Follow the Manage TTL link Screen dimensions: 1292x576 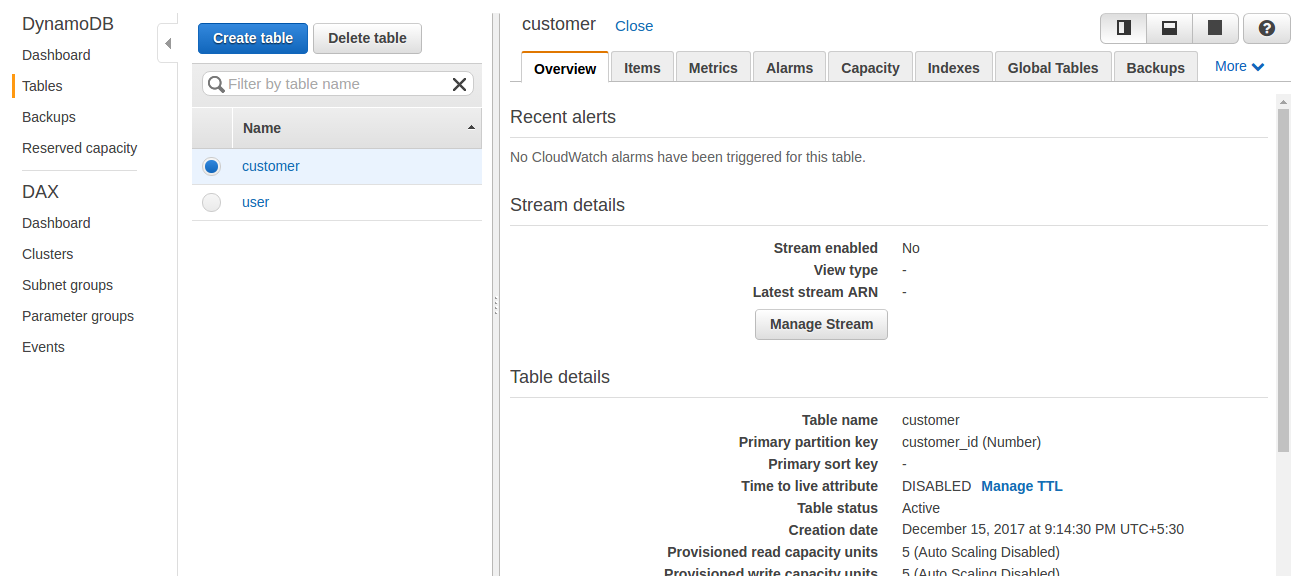1022,486
